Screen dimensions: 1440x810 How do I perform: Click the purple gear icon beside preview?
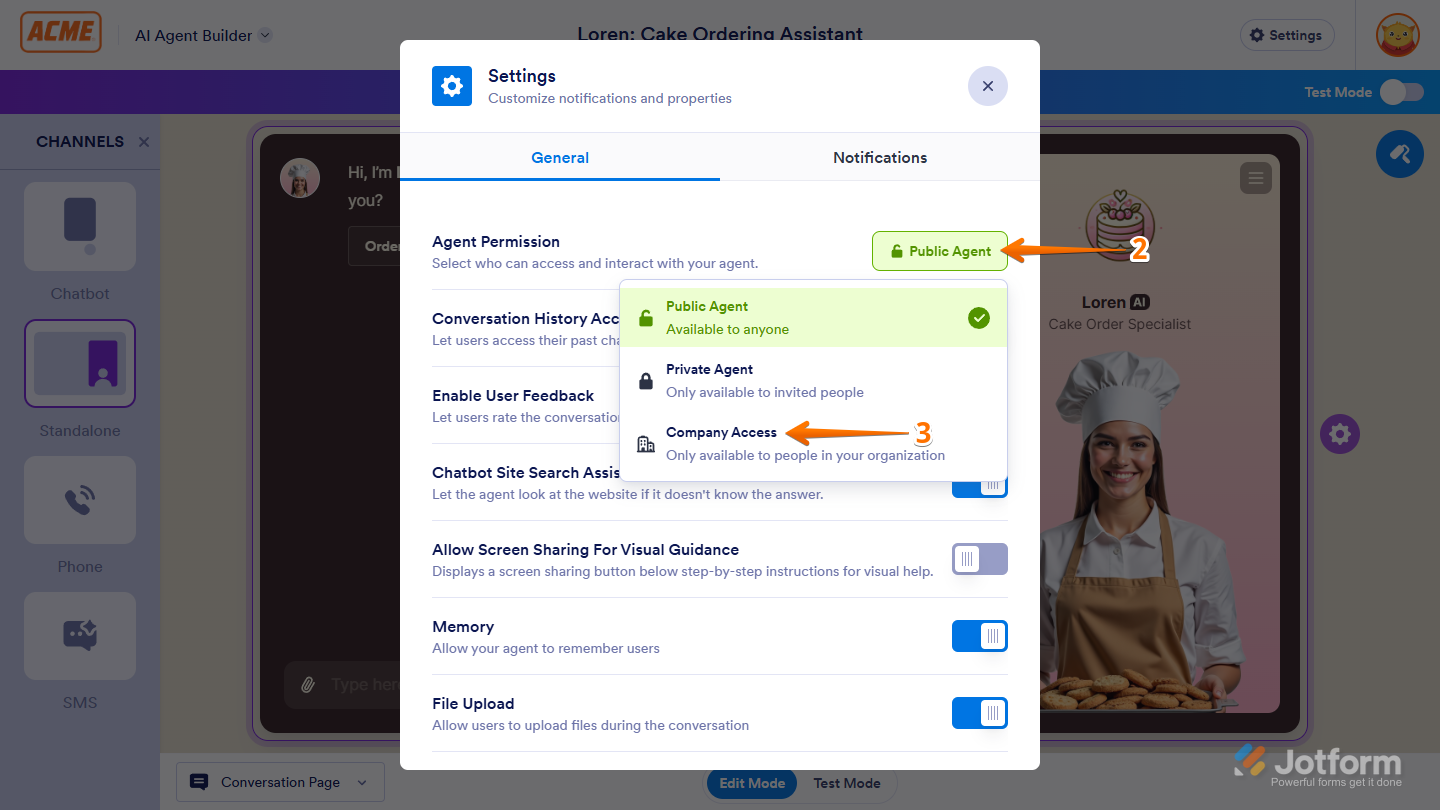[1340, 434]
